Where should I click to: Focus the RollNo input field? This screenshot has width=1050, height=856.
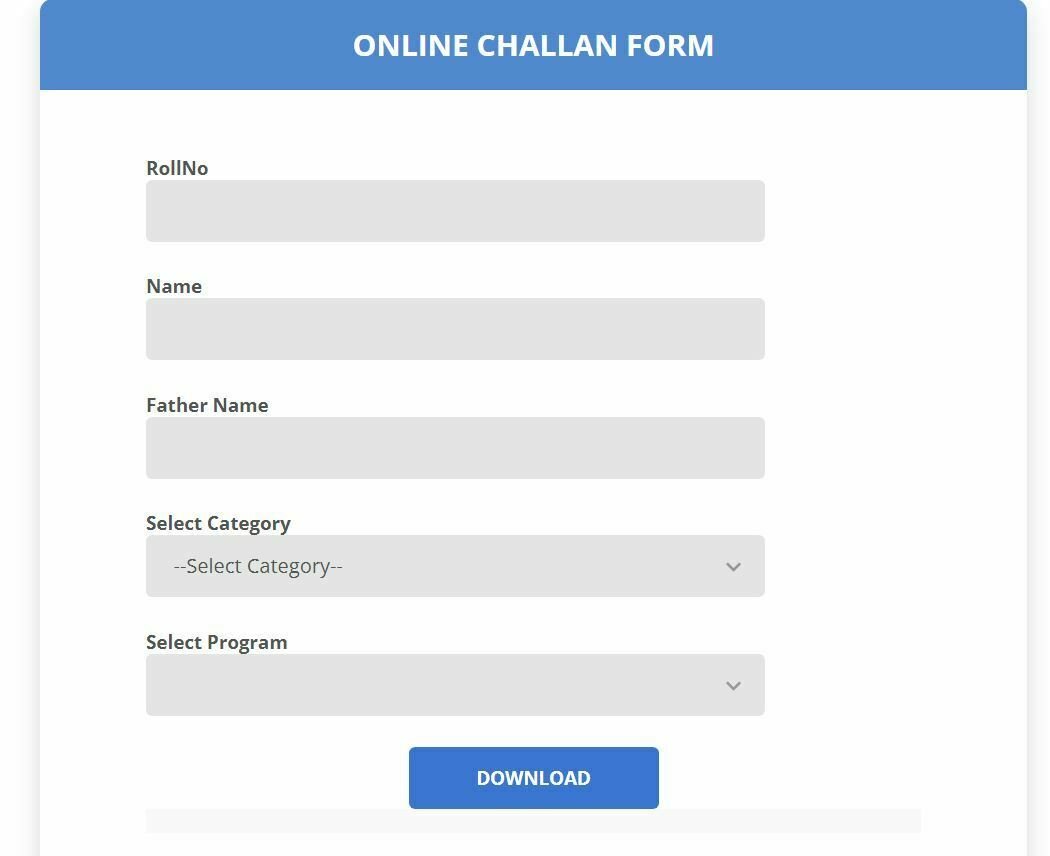pos(455,211)
